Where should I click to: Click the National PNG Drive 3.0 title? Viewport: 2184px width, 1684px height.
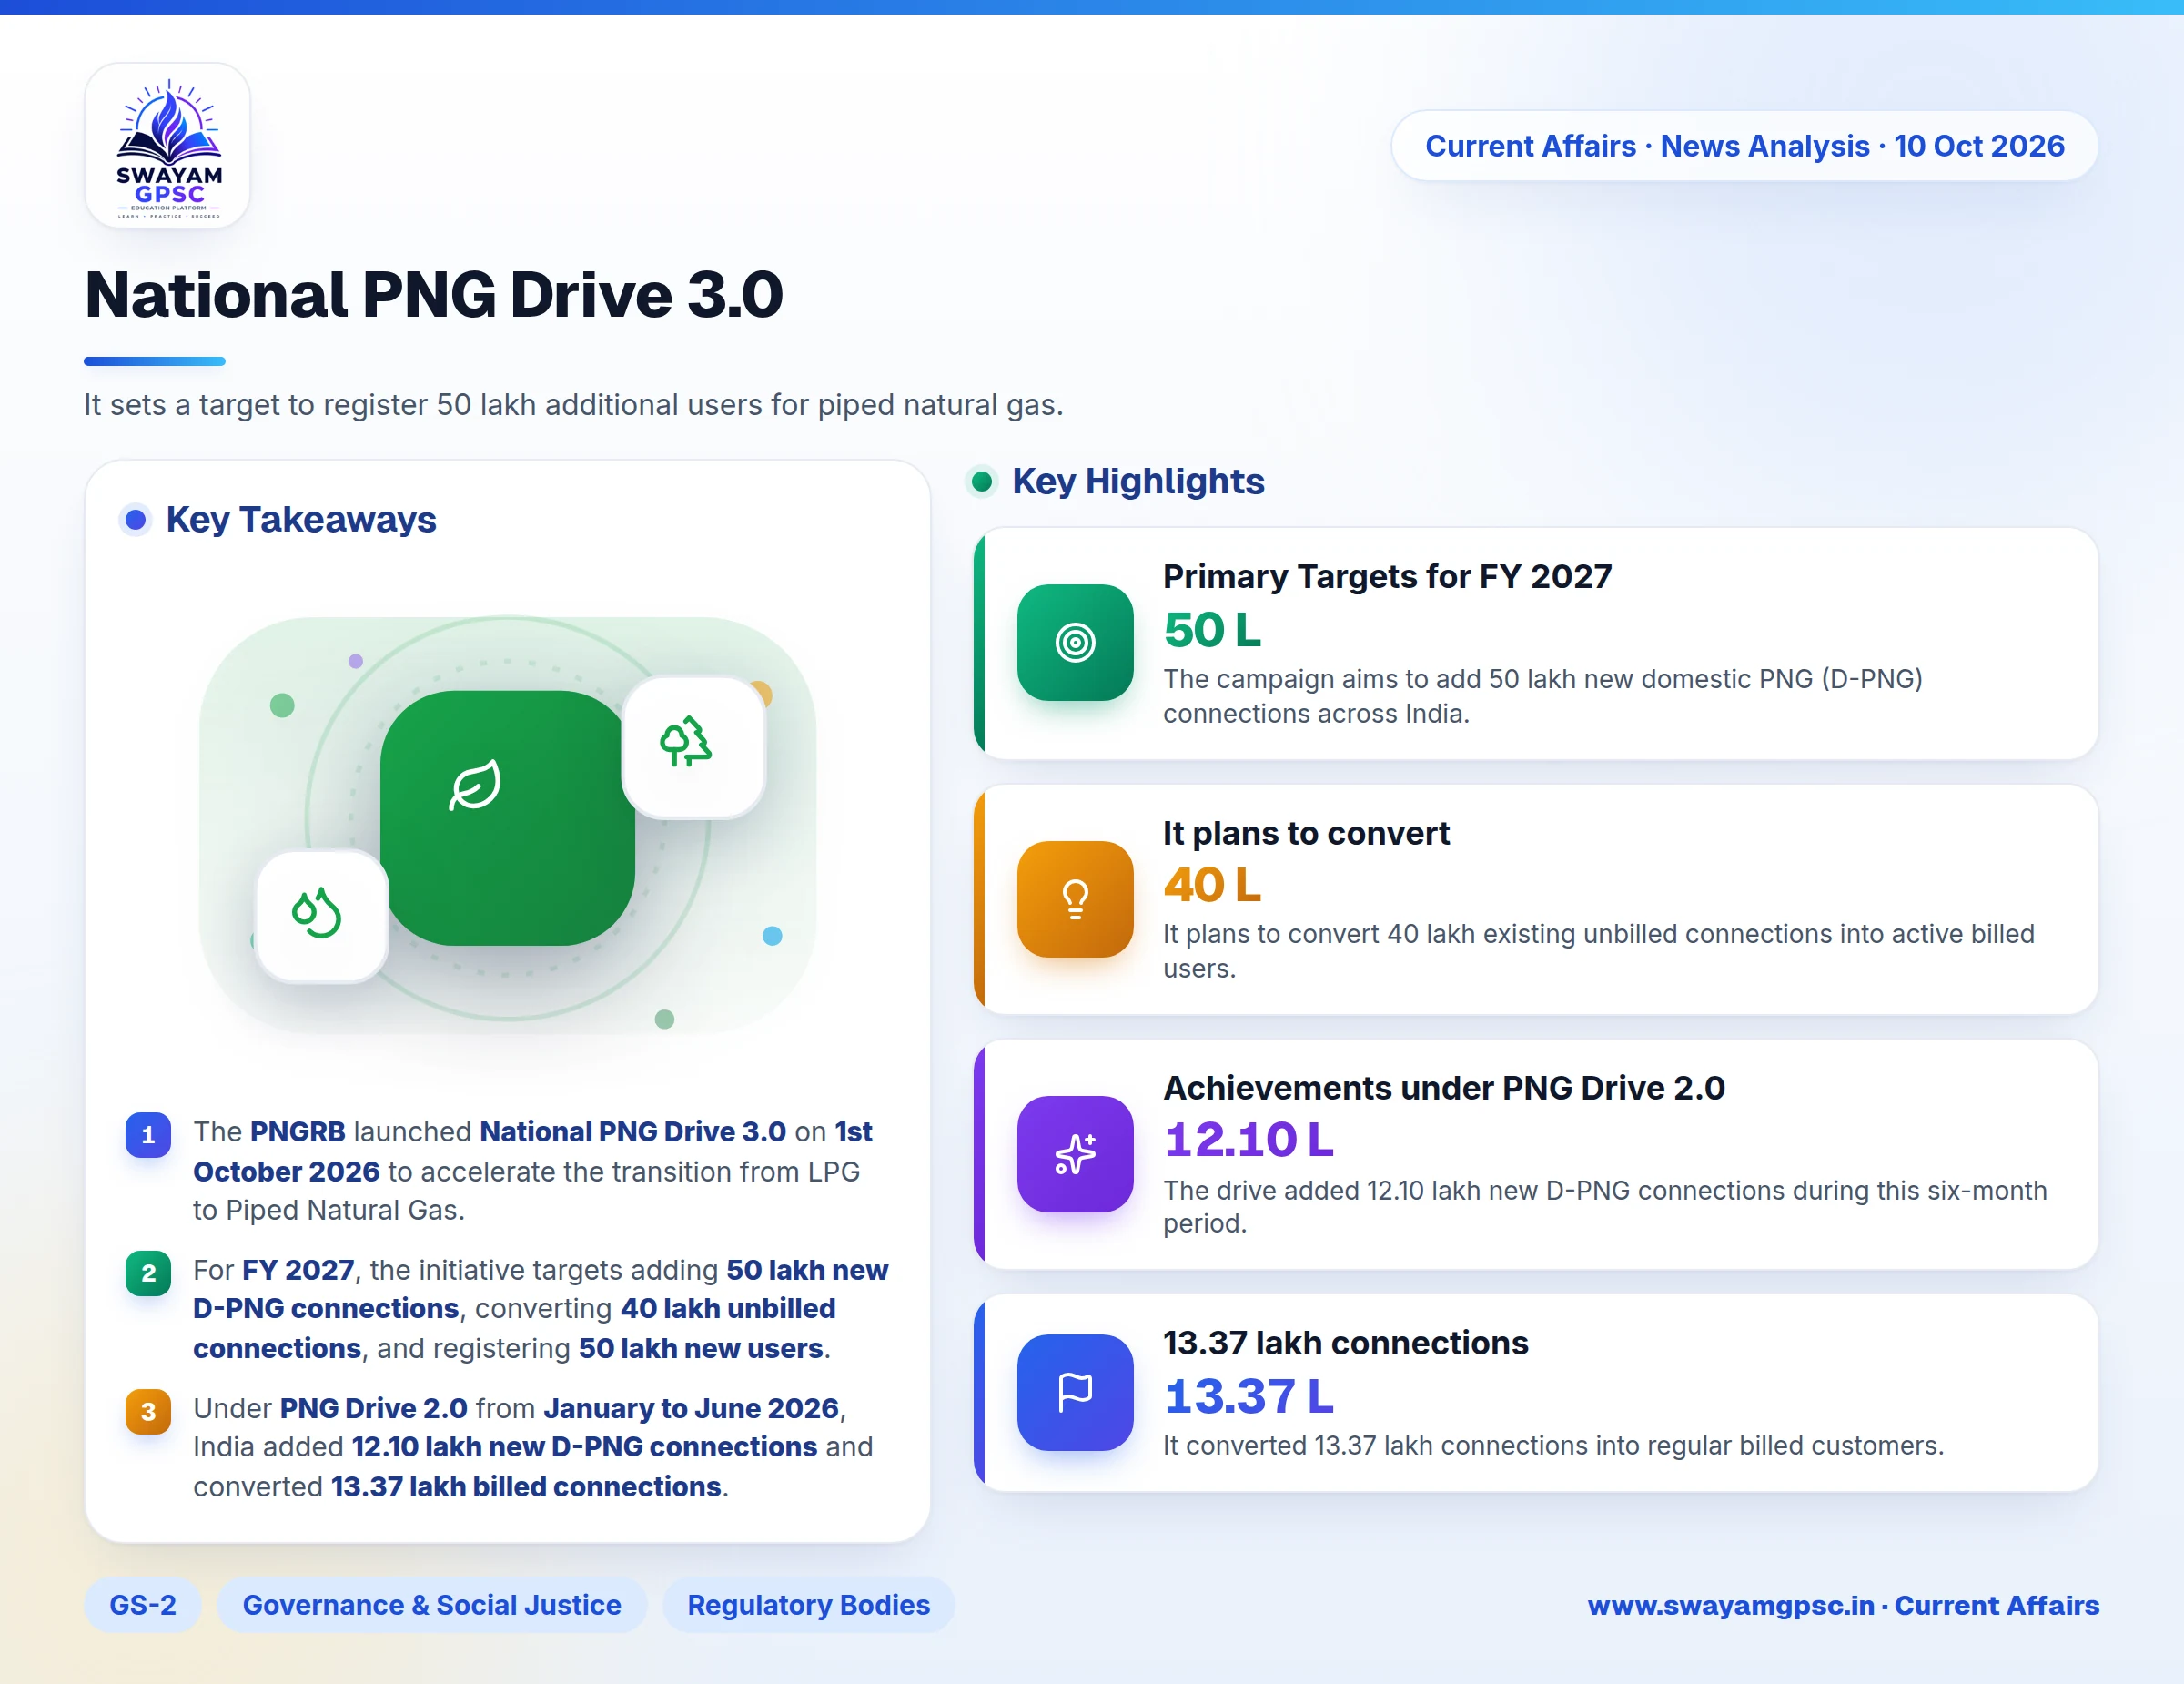pyautogui.click(x=434, y=295)
